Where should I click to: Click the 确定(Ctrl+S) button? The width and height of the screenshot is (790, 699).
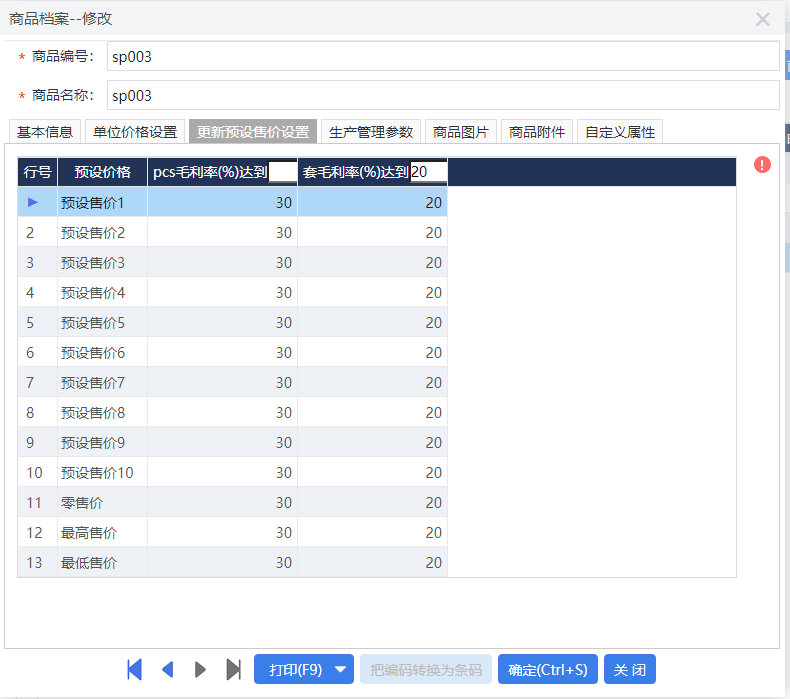[547, 669]
